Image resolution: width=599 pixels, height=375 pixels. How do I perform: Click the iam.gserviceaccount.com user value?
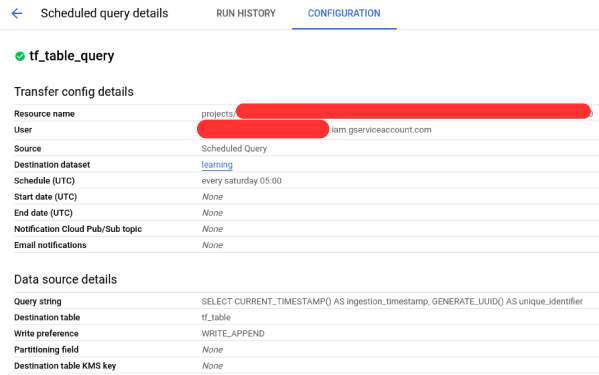tap(381, 130)
